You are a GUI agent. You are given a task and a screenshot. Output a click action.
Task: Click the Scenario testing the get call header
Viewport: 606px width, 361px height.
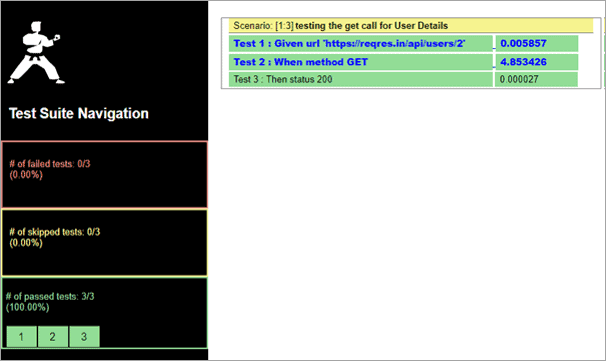(411, 26)
